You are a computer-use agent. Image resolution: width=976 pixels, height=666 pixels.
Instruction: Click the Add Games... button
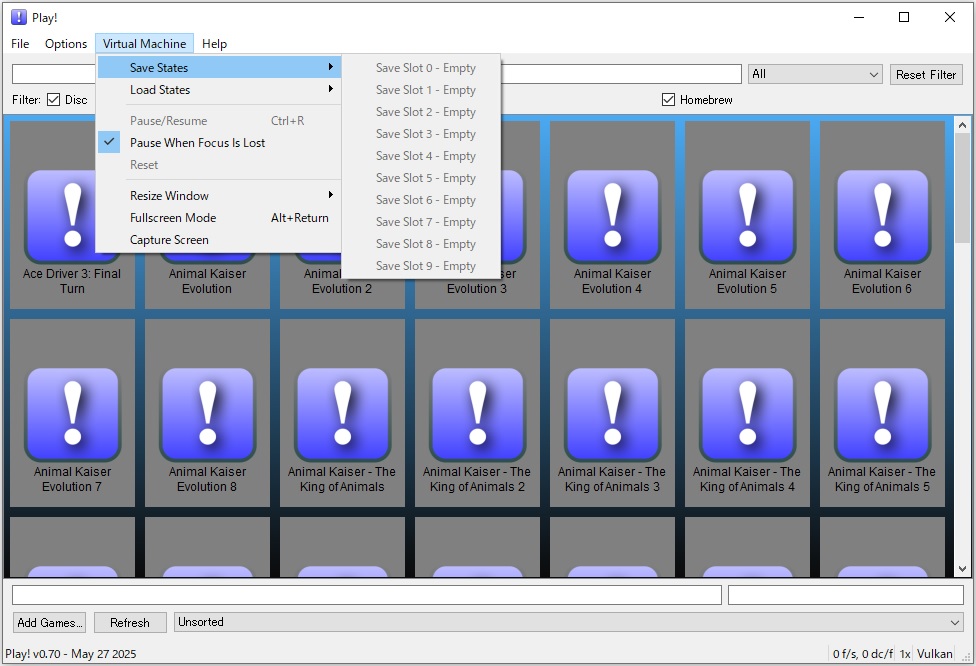click(50, 622)
